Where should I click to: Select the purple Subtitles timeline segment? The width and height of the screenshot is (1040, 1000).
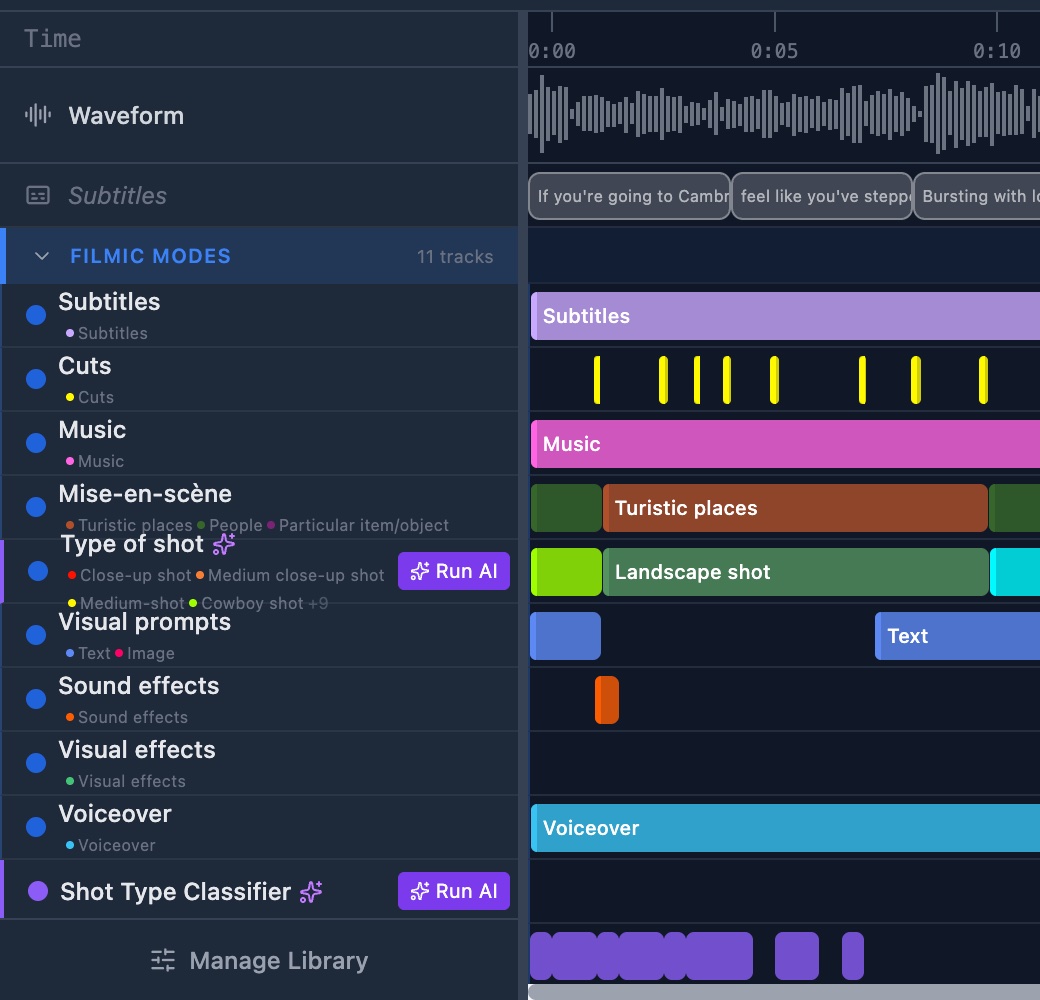click(x=785, y=316)
